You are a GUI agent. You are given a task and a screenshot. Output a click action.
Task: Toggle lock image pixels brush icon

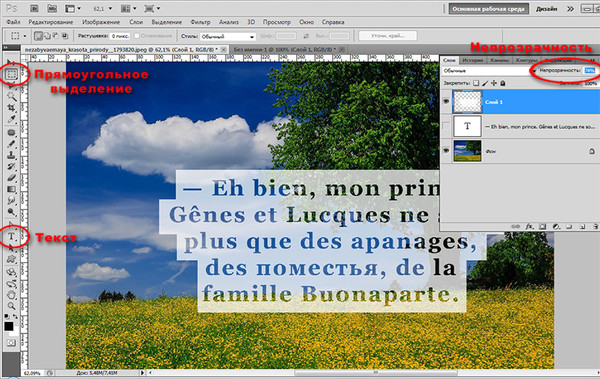[x=485, y=83]
